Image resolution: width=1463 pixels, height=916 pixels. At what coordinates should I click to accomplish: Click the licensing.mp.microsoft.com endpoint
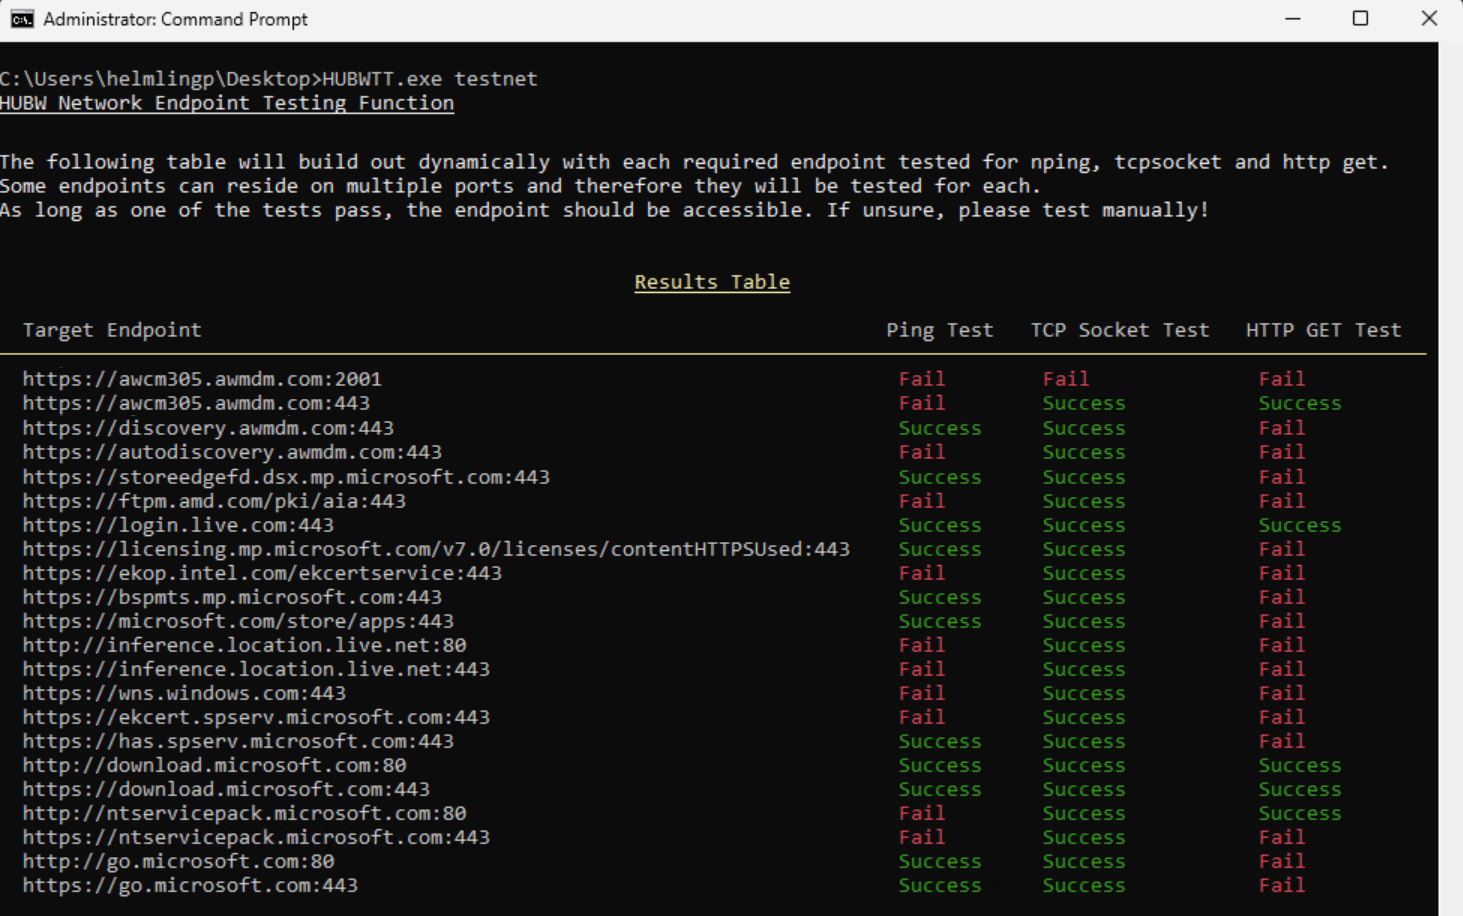pos(436,548)
